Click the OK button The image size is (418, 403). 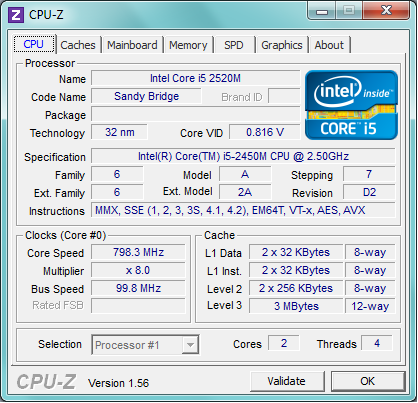click(368, 381)
